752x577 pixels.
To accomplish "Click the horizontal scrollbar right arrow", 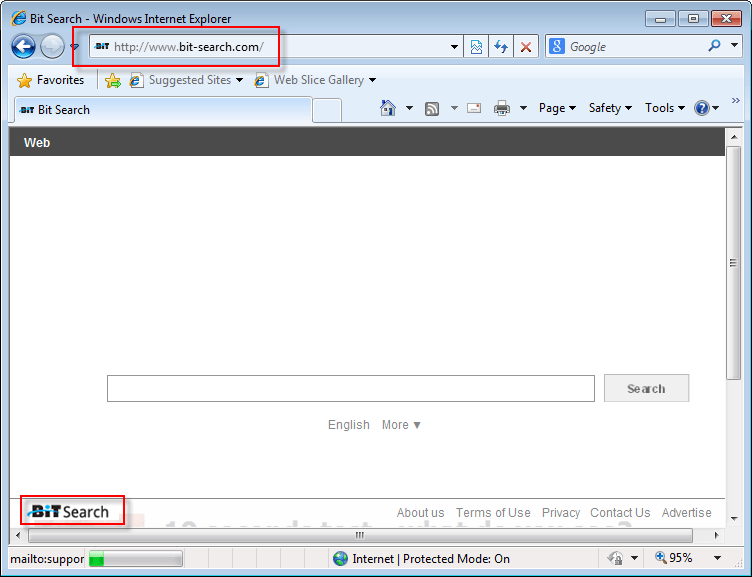I will point(717,535).
